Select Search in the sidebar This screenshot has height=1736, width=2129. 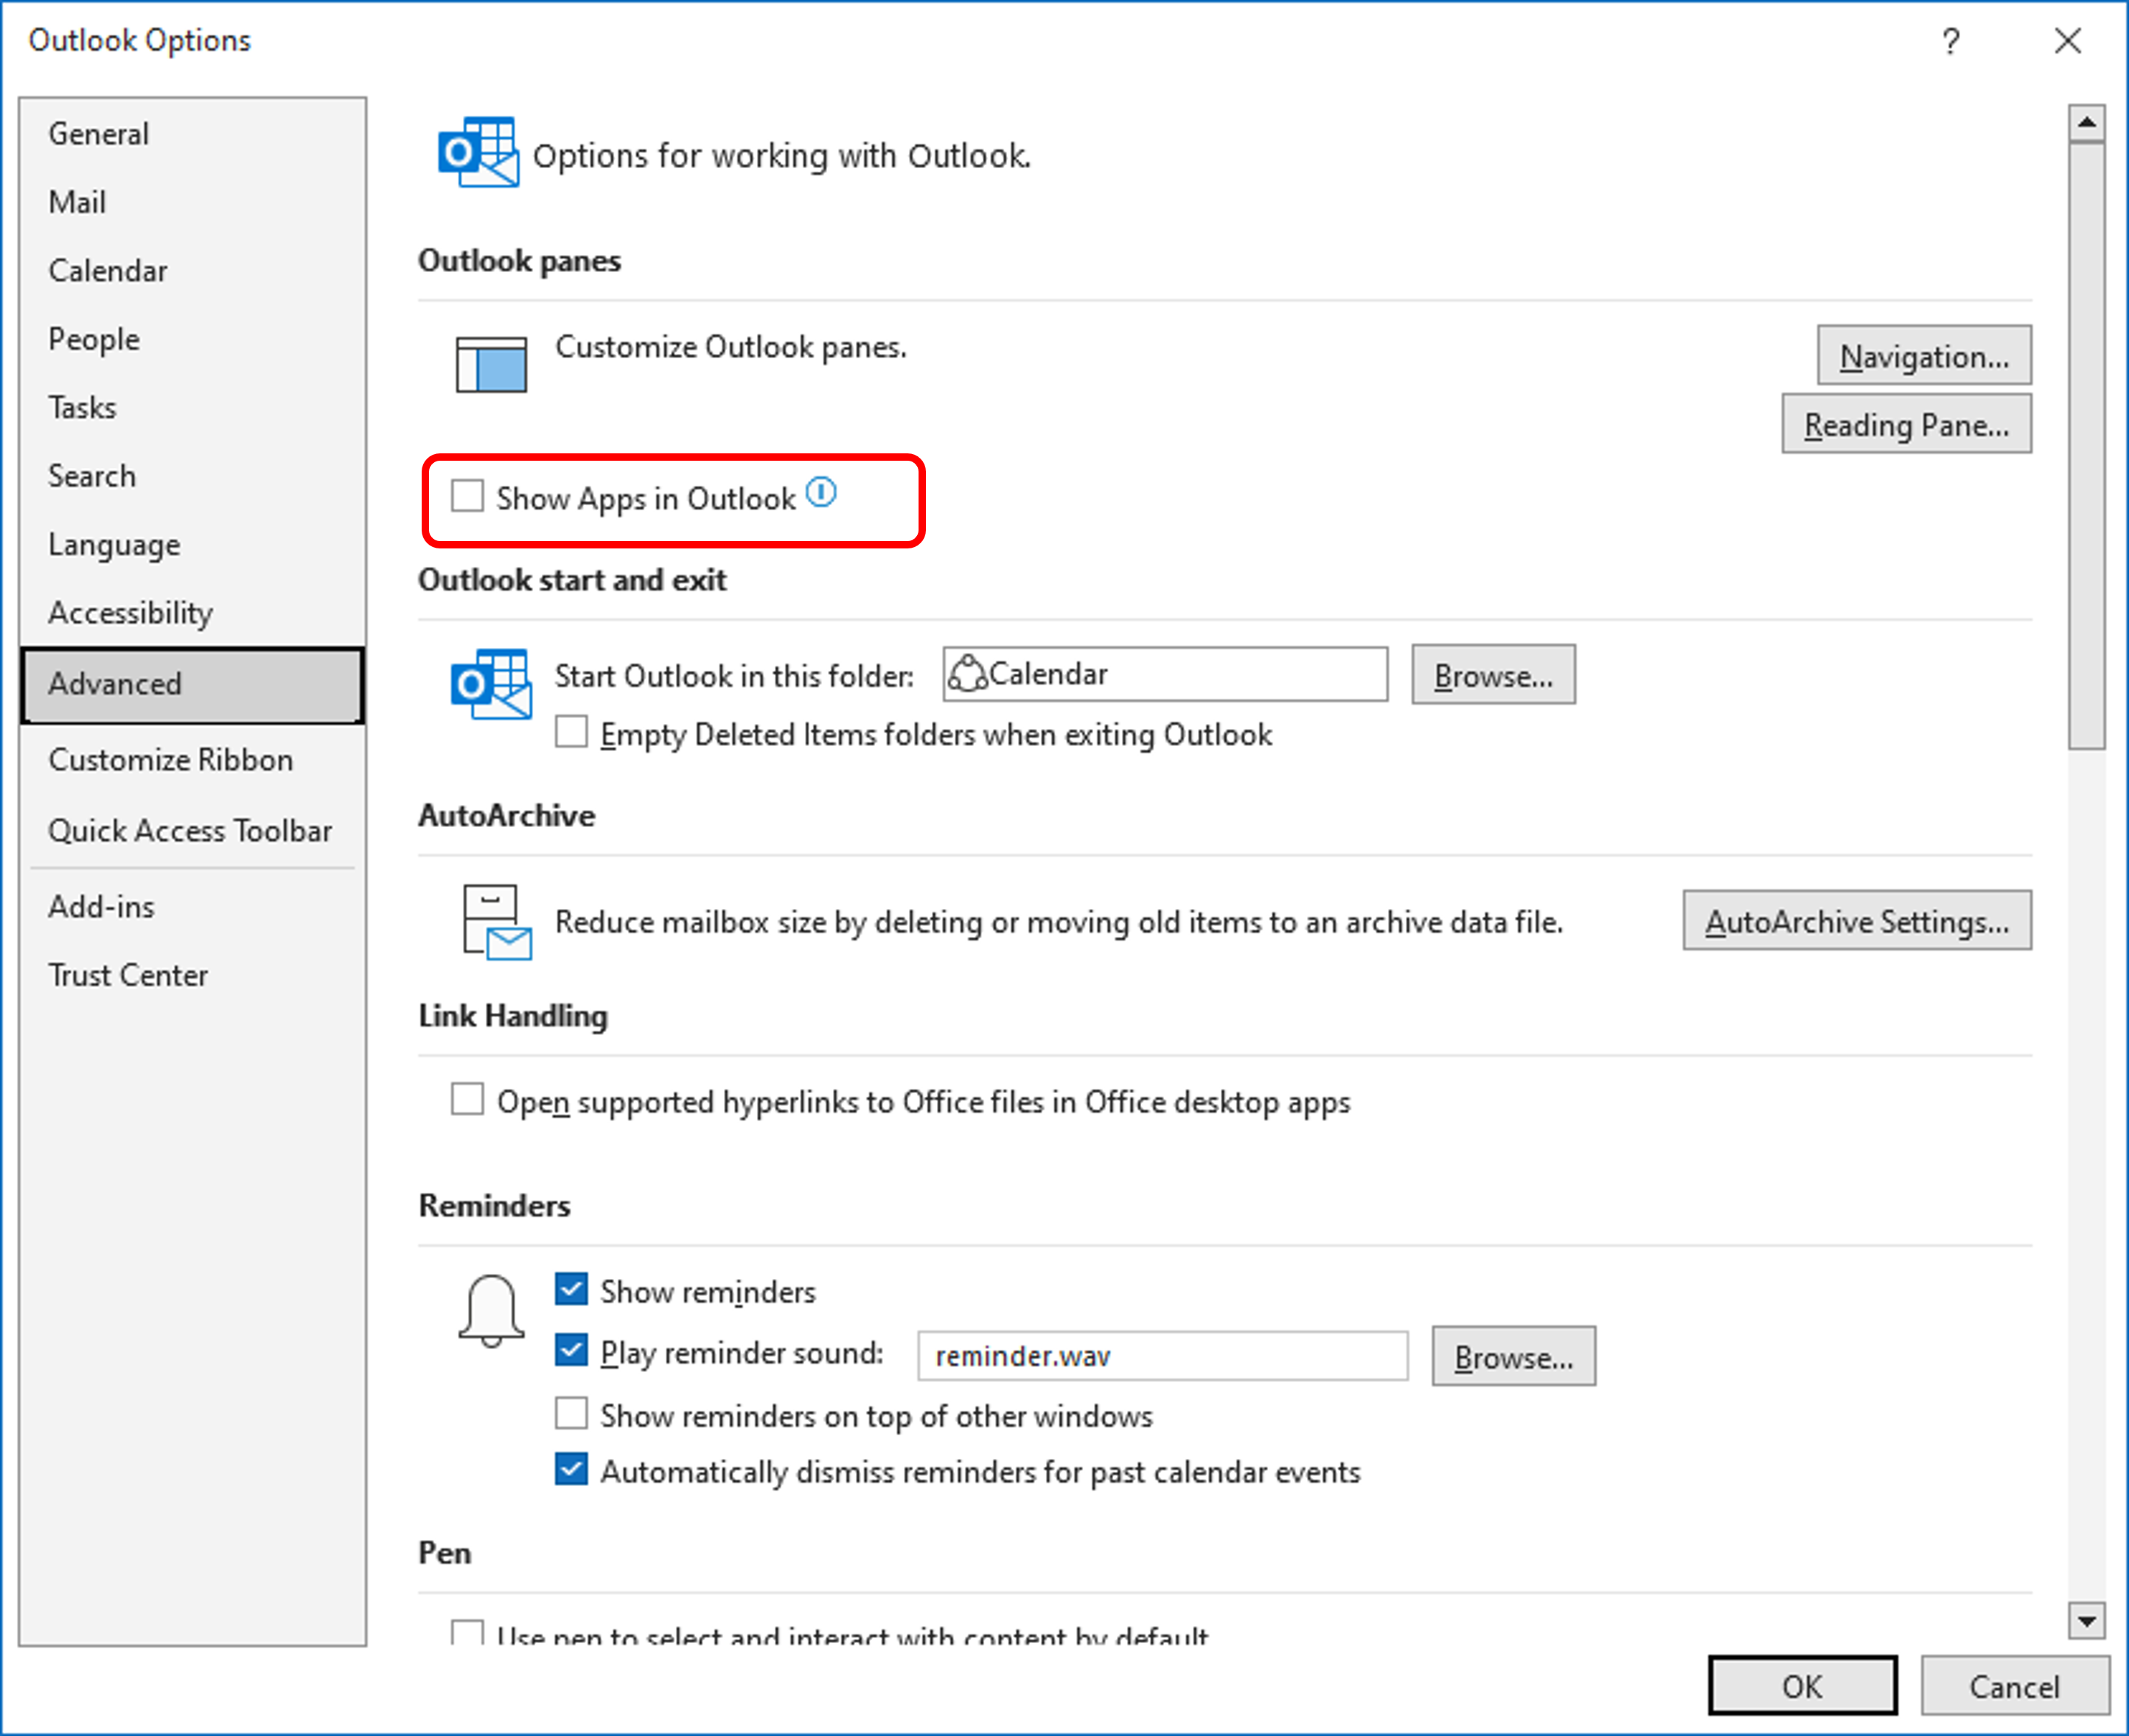click(192, 476)
